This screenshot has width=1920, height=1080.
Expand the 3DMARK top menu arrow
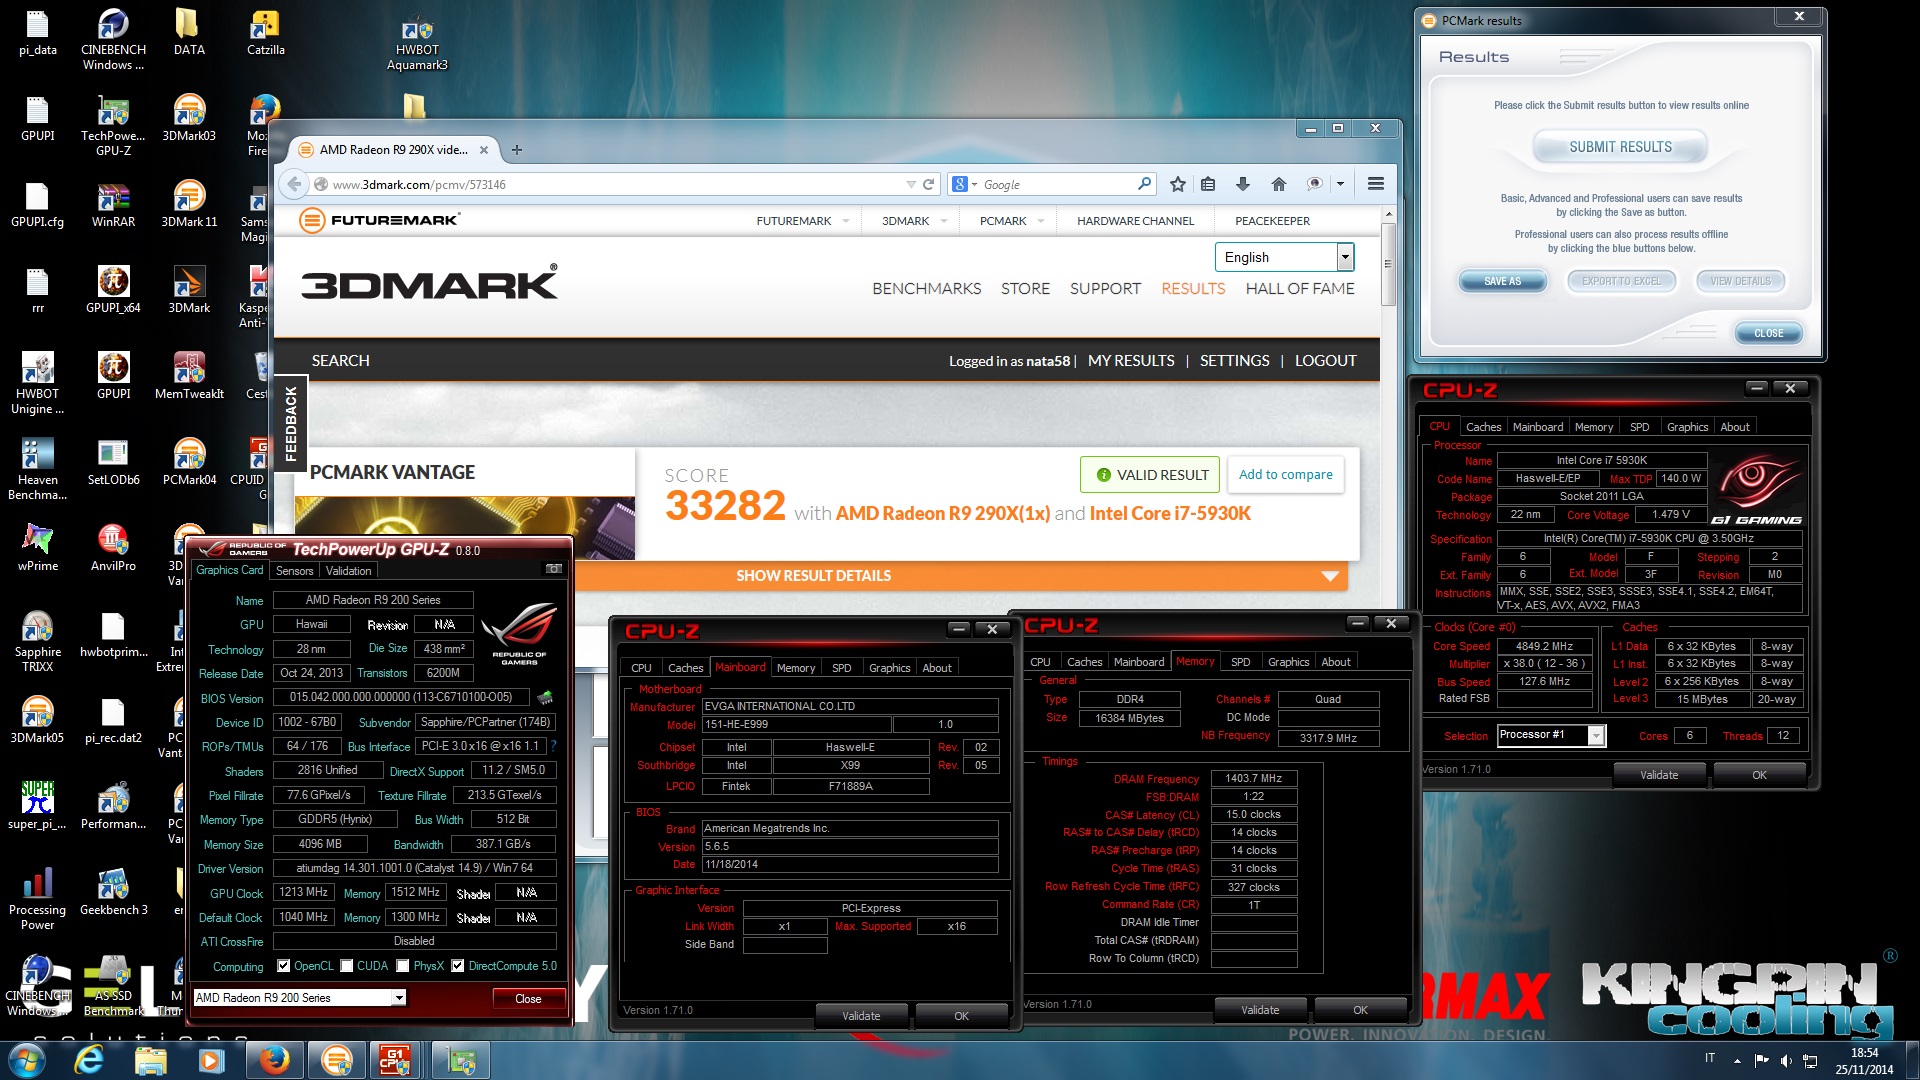(944, 221)
